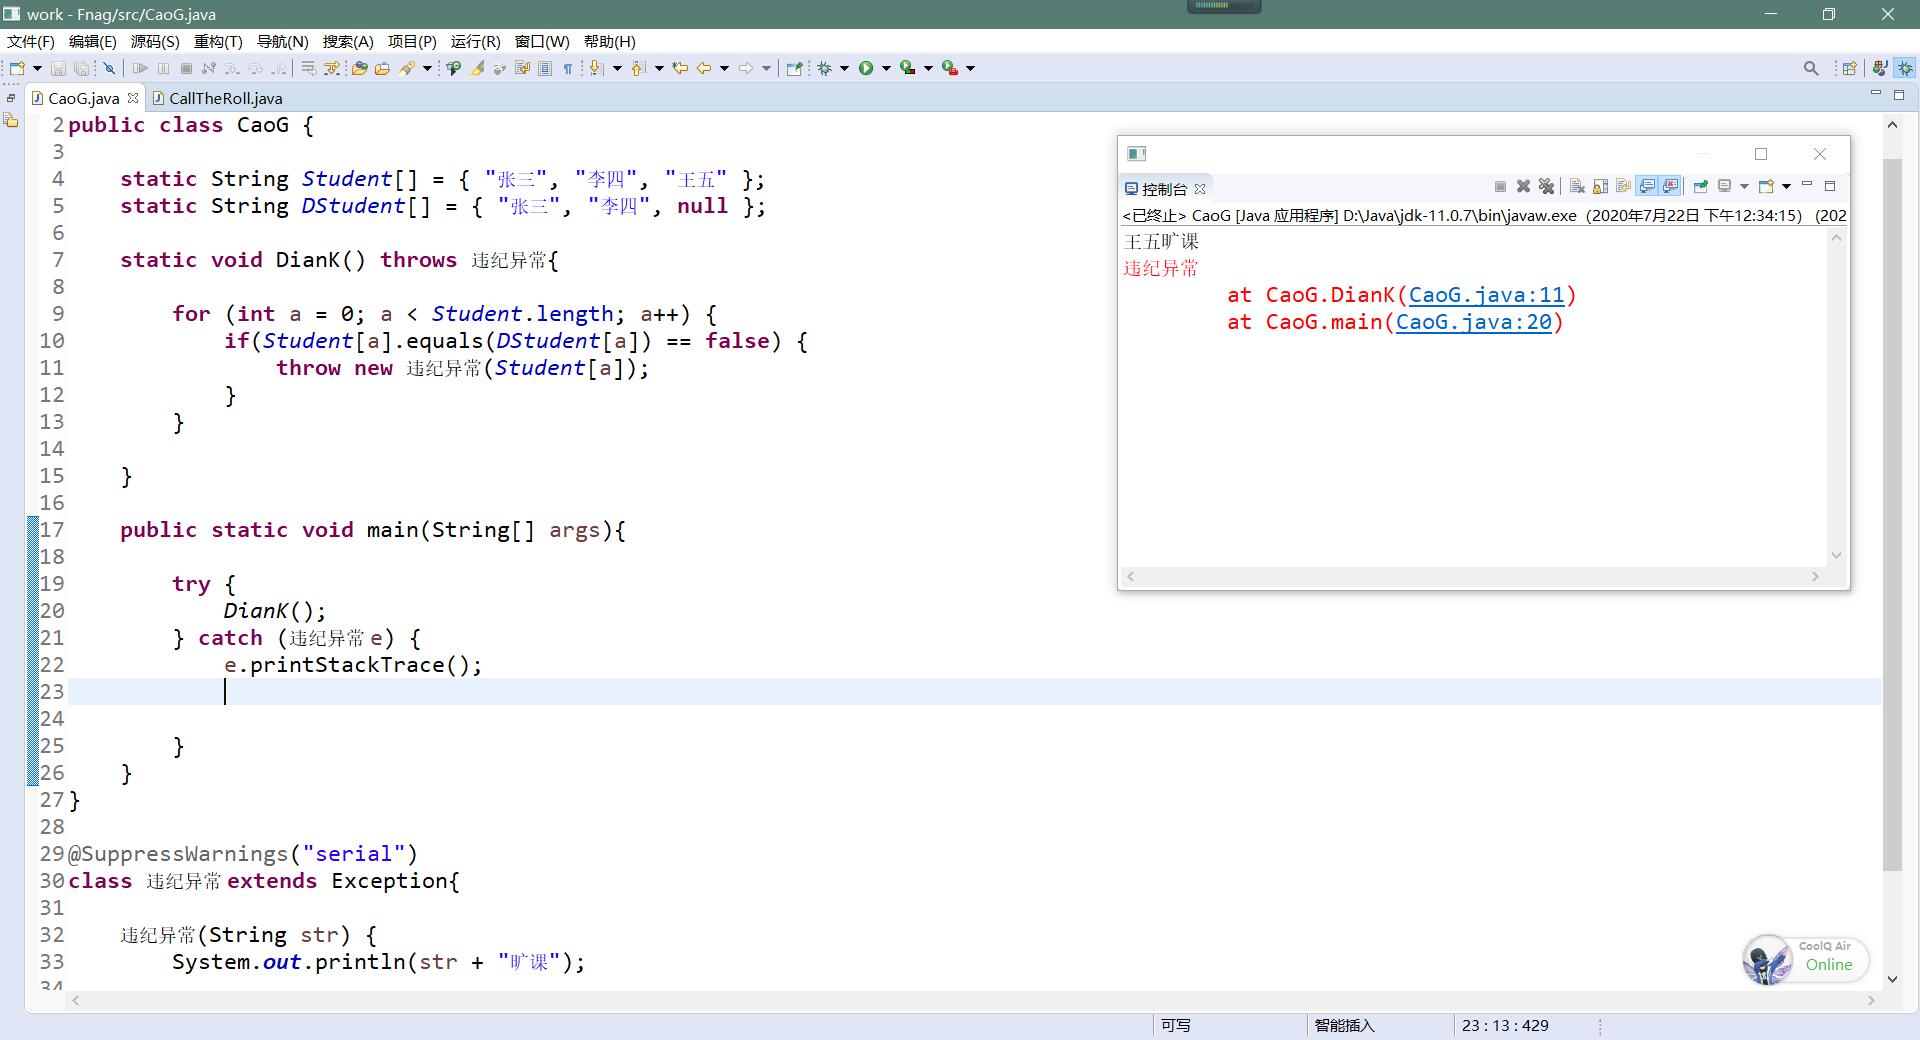This screenshot has height=1040, width=1920.
Task: Click the top-right search magnifier icon
Action: pyautogui.click(x=1811, y=68)
